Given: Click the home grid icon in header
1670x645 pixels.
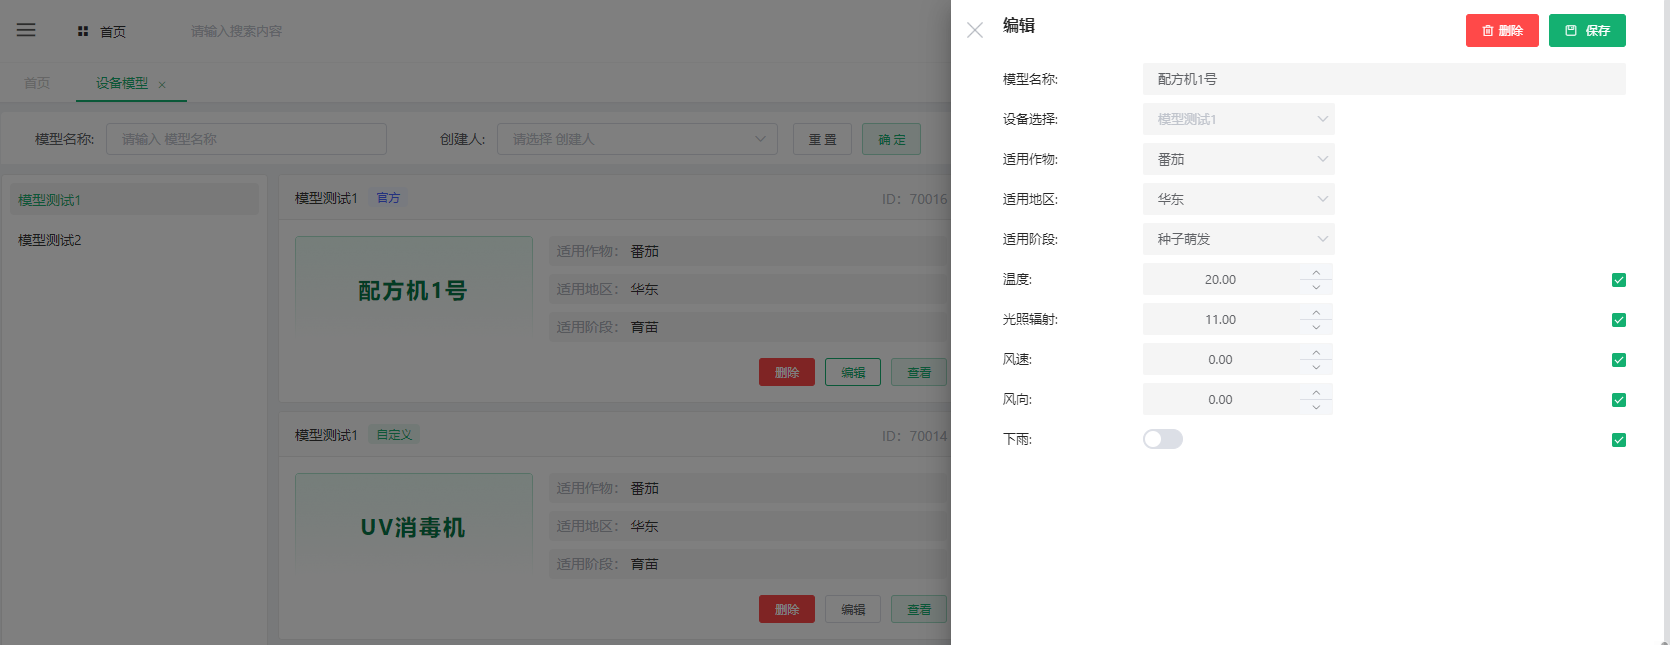Looking at the screenshot, I should click(83, 31).
